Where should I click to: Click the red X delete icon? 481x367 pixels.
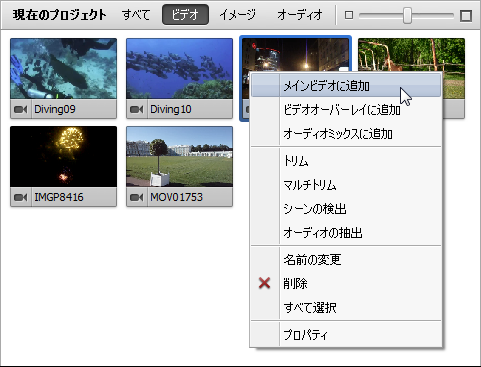264,283
